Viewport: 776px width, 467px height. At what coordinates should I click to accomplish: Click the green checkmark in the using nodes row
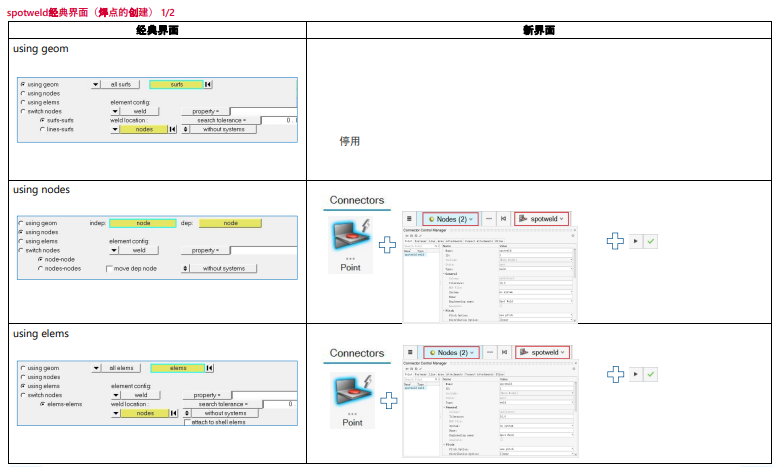click(650, 241)
